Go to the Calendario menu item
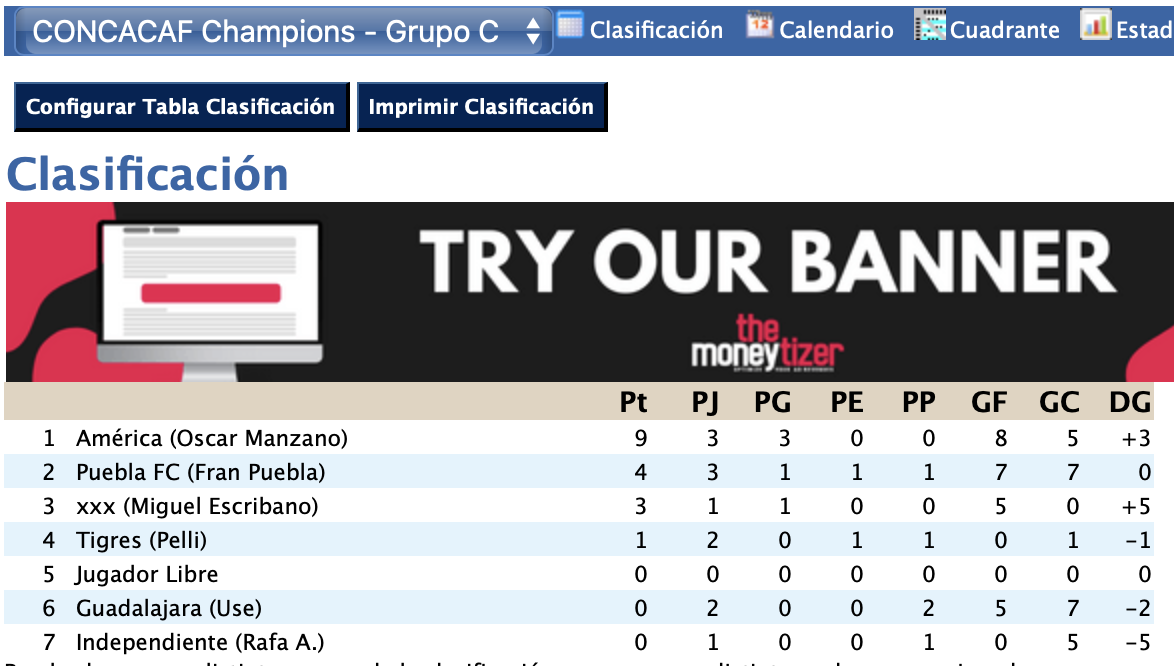This screenshot has width=1174, height=666. click(836, 30)
